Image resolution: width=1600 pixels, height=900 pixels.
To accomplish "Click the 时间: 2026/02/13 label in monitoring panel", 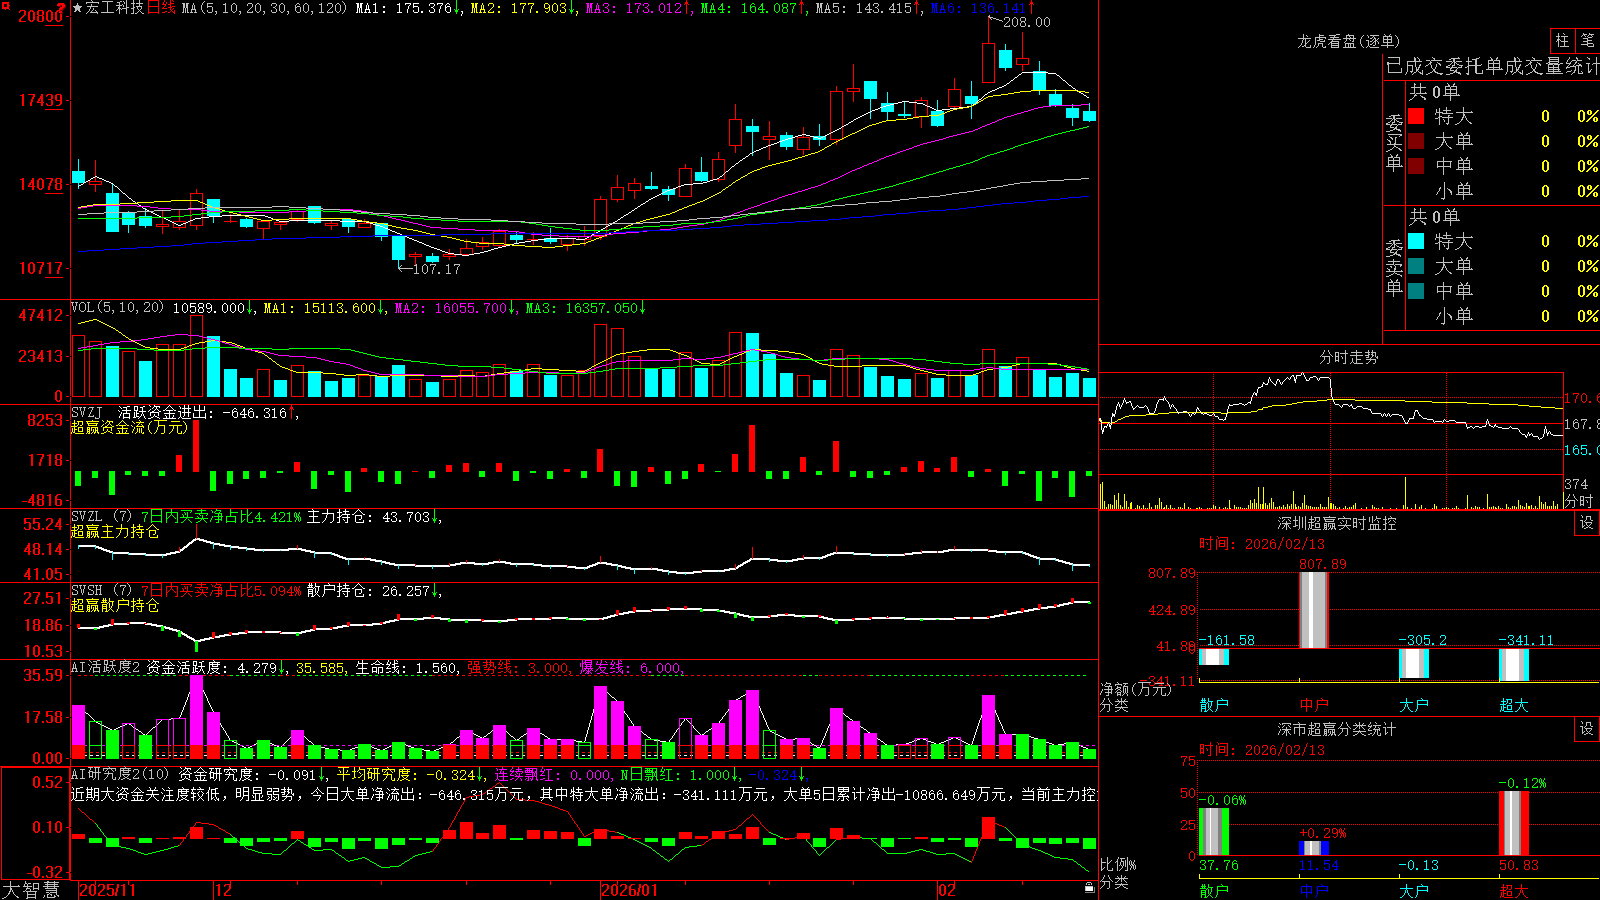I will pos(1262,544).
